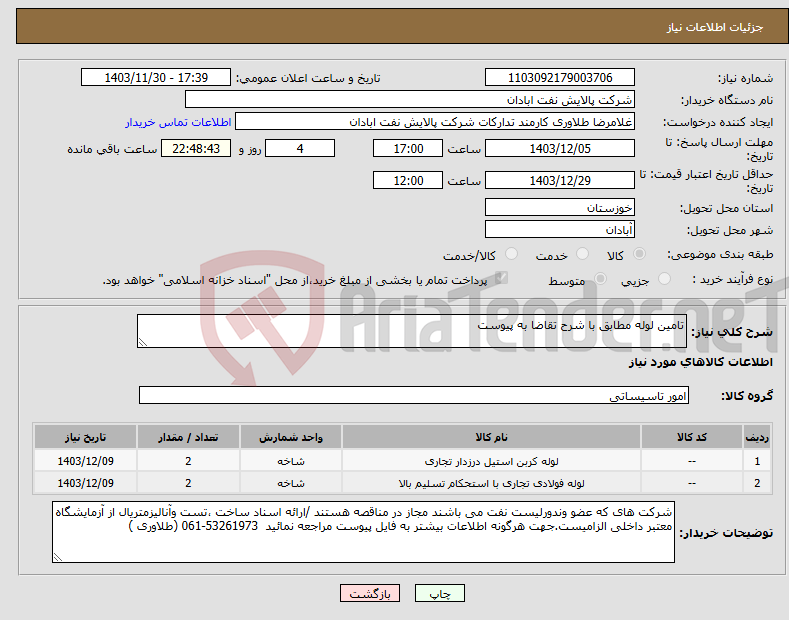Image resolution: width=789 pixels, height=620 pixels.
Task: Toggle the اسناد خزانه اسلامی payment checkbox
Action: 501,278
